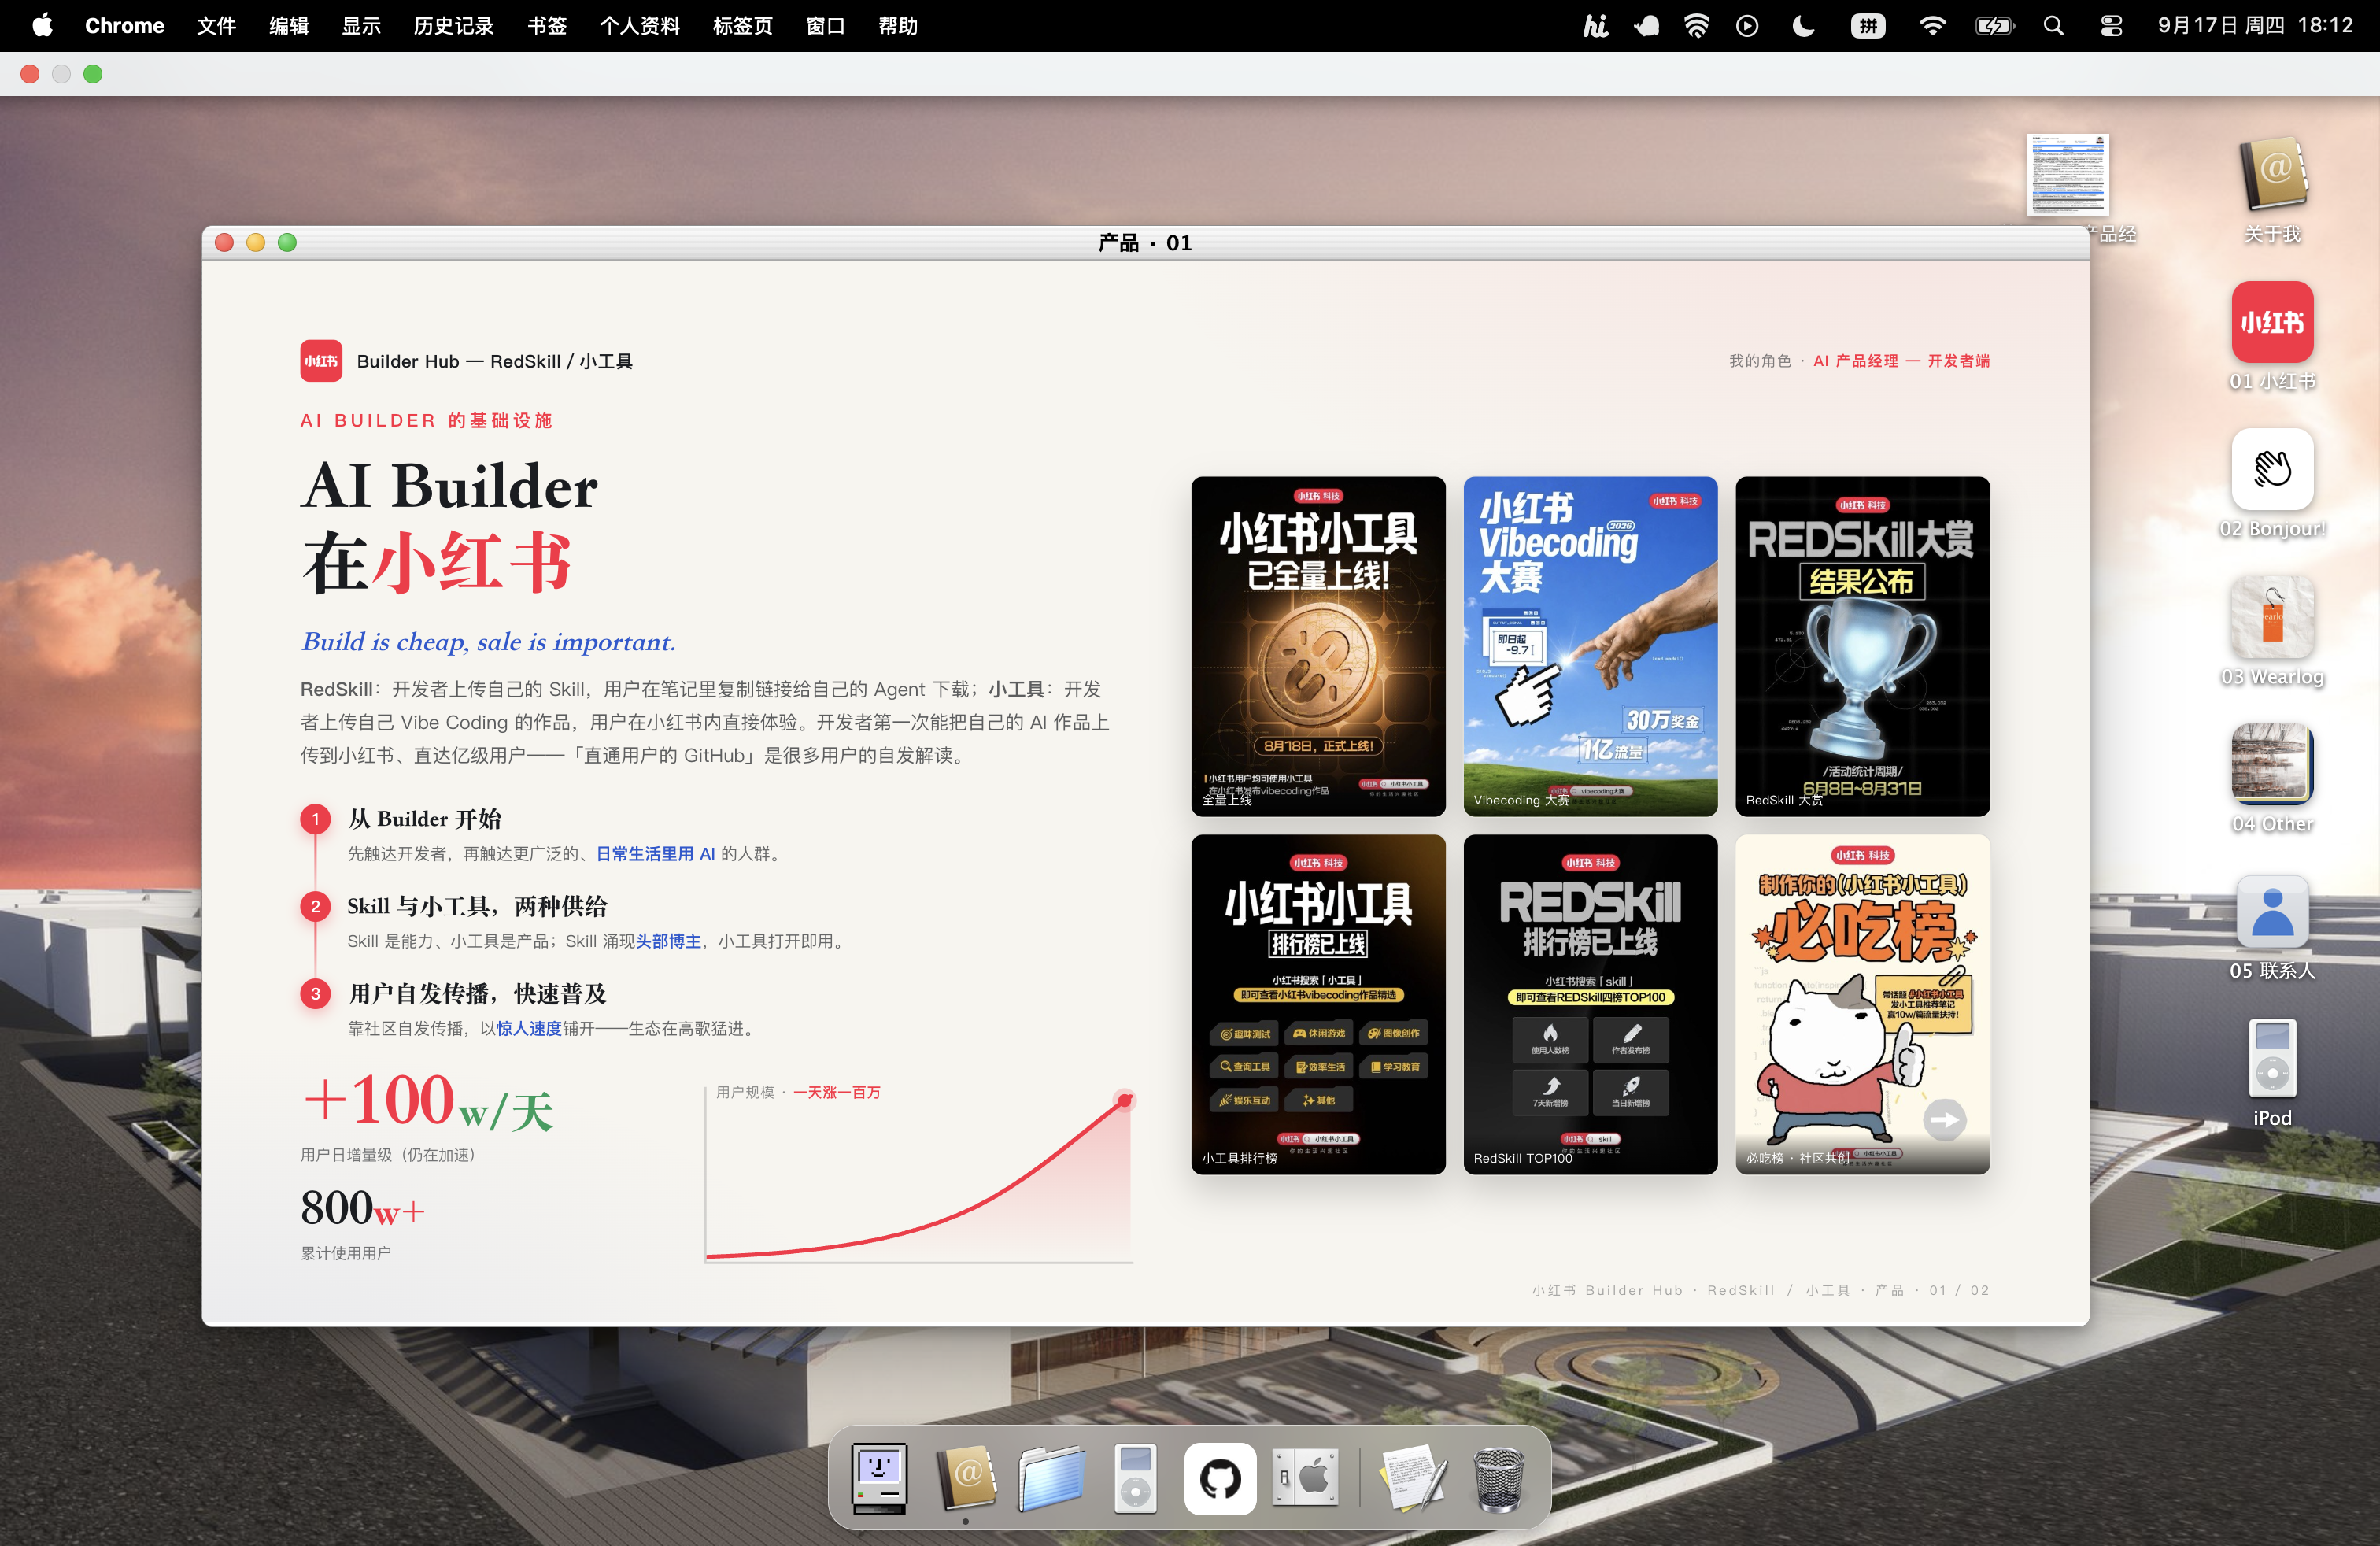The image size is (2380, 1546).
Task: Minimize the 产品 · 01 window
Action: tap(255, 243)
